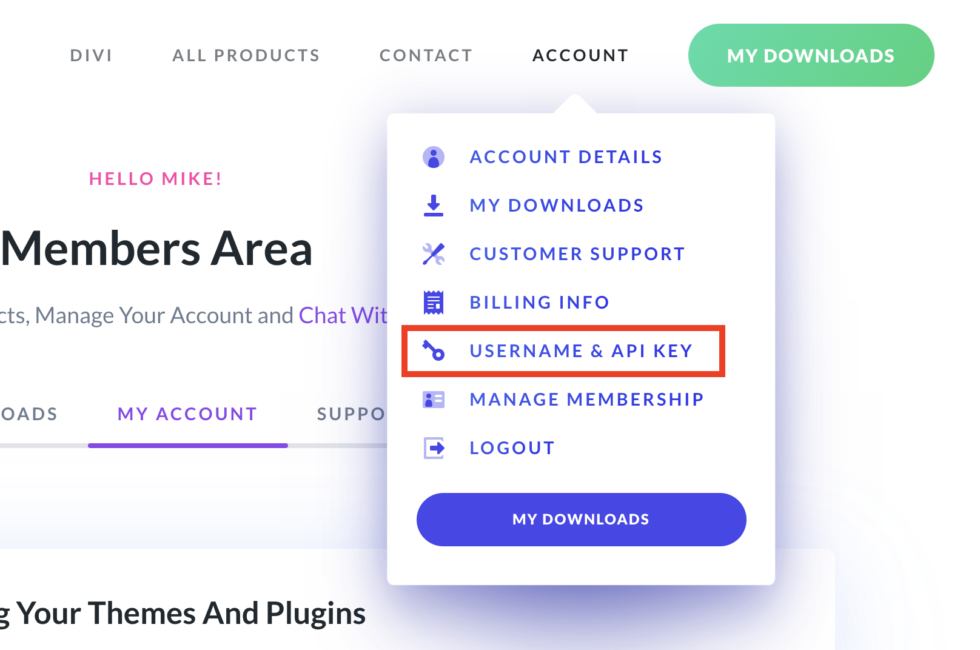Click the Manage Membership card icon

[433, 399]
